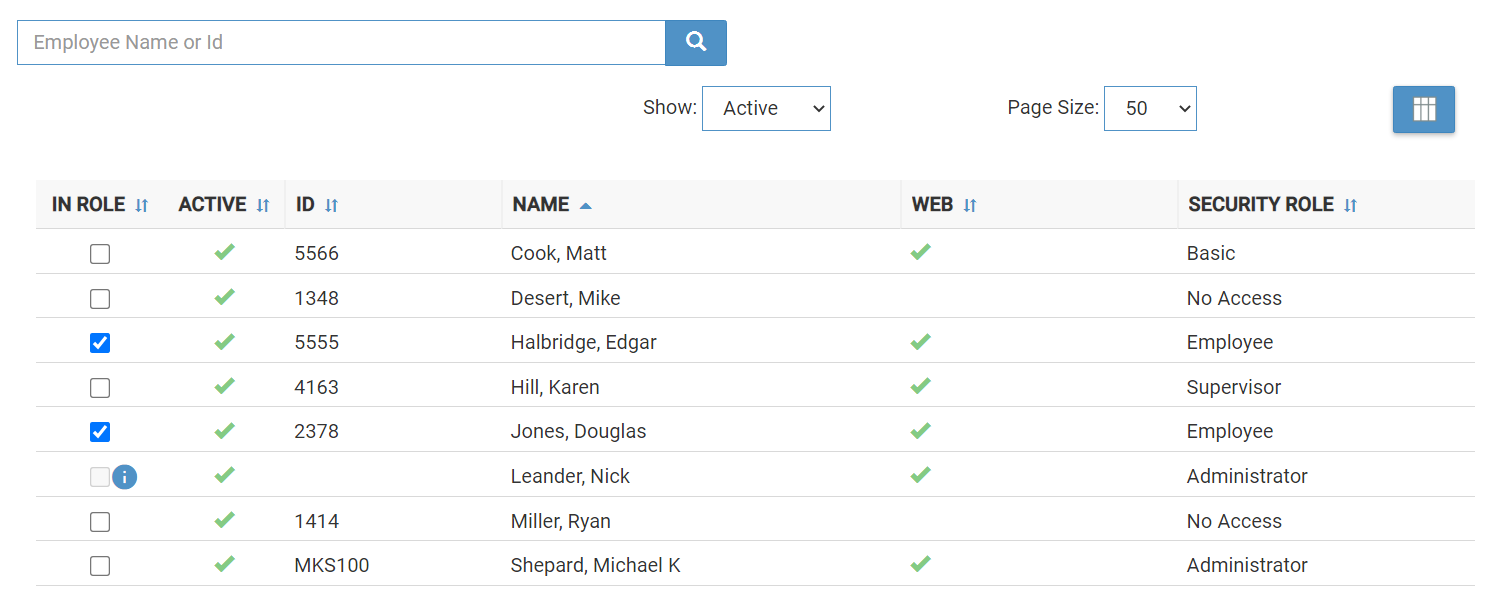Image resolution: width=1496 pixels, height=612 pixels.
Task: Uncheck In Role for Jones, Douglas
Action: coord(100,432)
